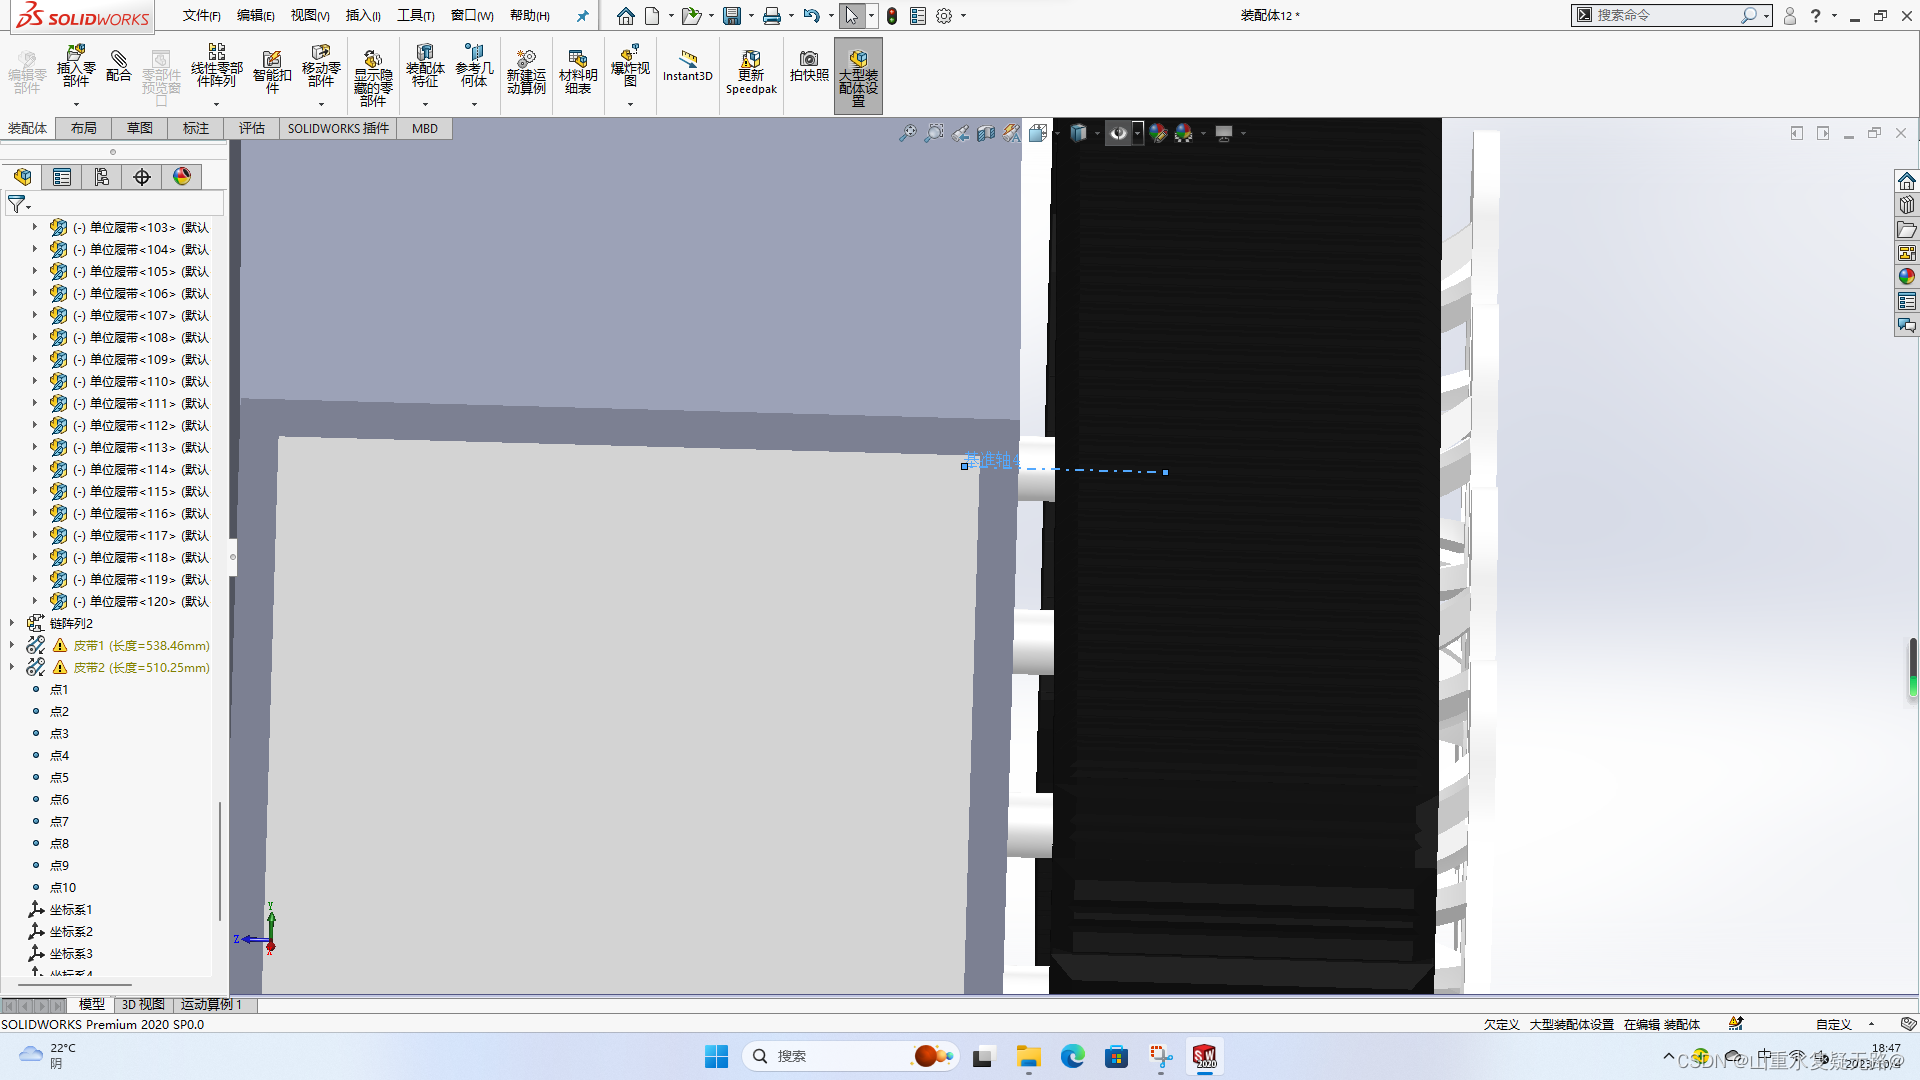The height and width of the screenshot is (1080, 1920).
Task: Click the Windows taskbar search box
Action: 850,1056
